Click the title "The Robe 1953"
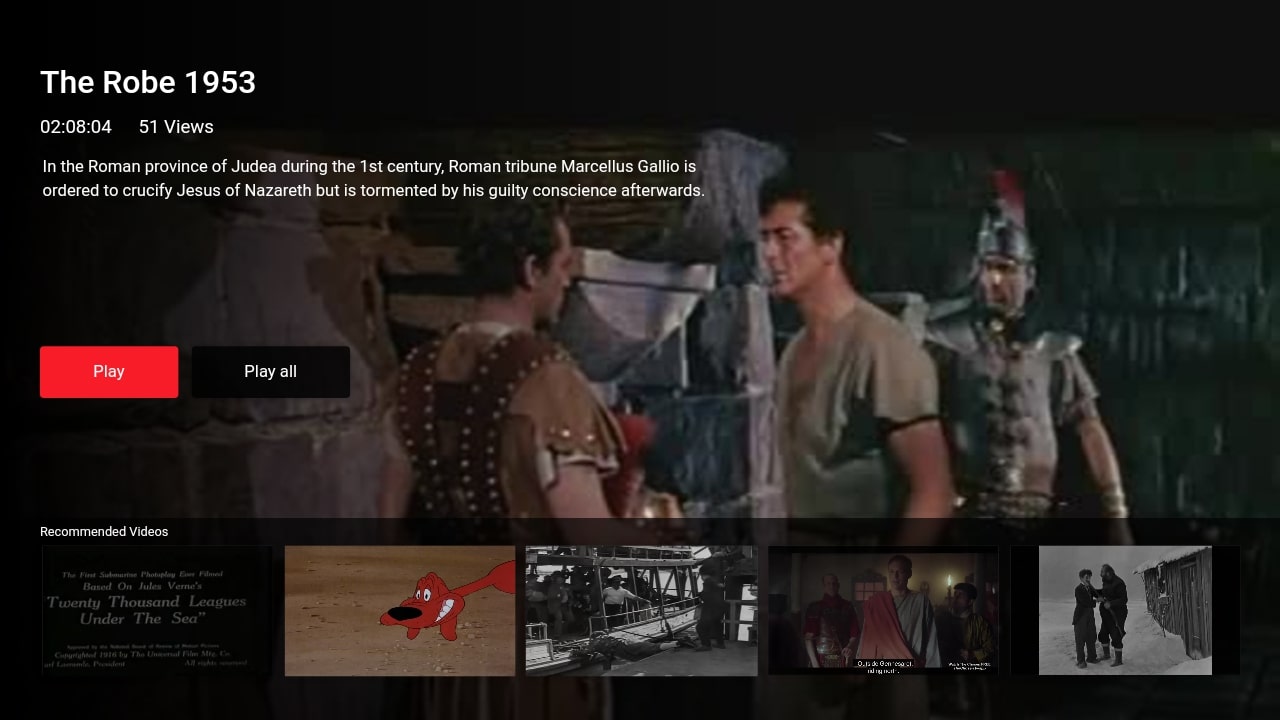Image resolution: width=1280 pixels, height=720 pixels. click(148, 82)
